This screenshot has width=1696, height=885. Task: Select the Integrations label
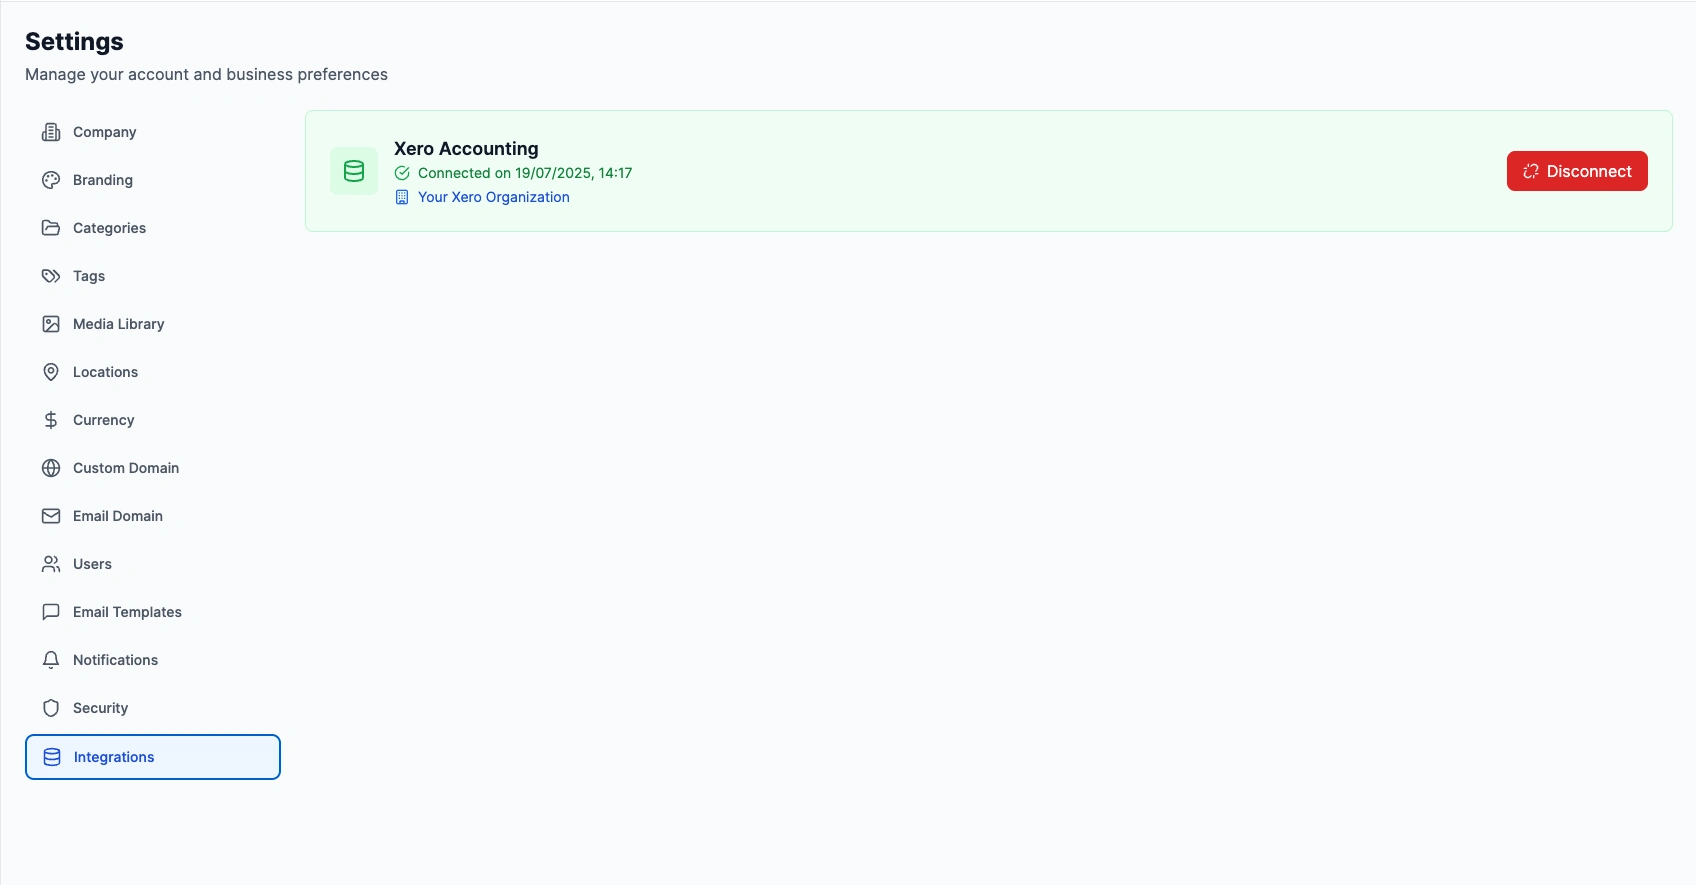coord(114,757)
